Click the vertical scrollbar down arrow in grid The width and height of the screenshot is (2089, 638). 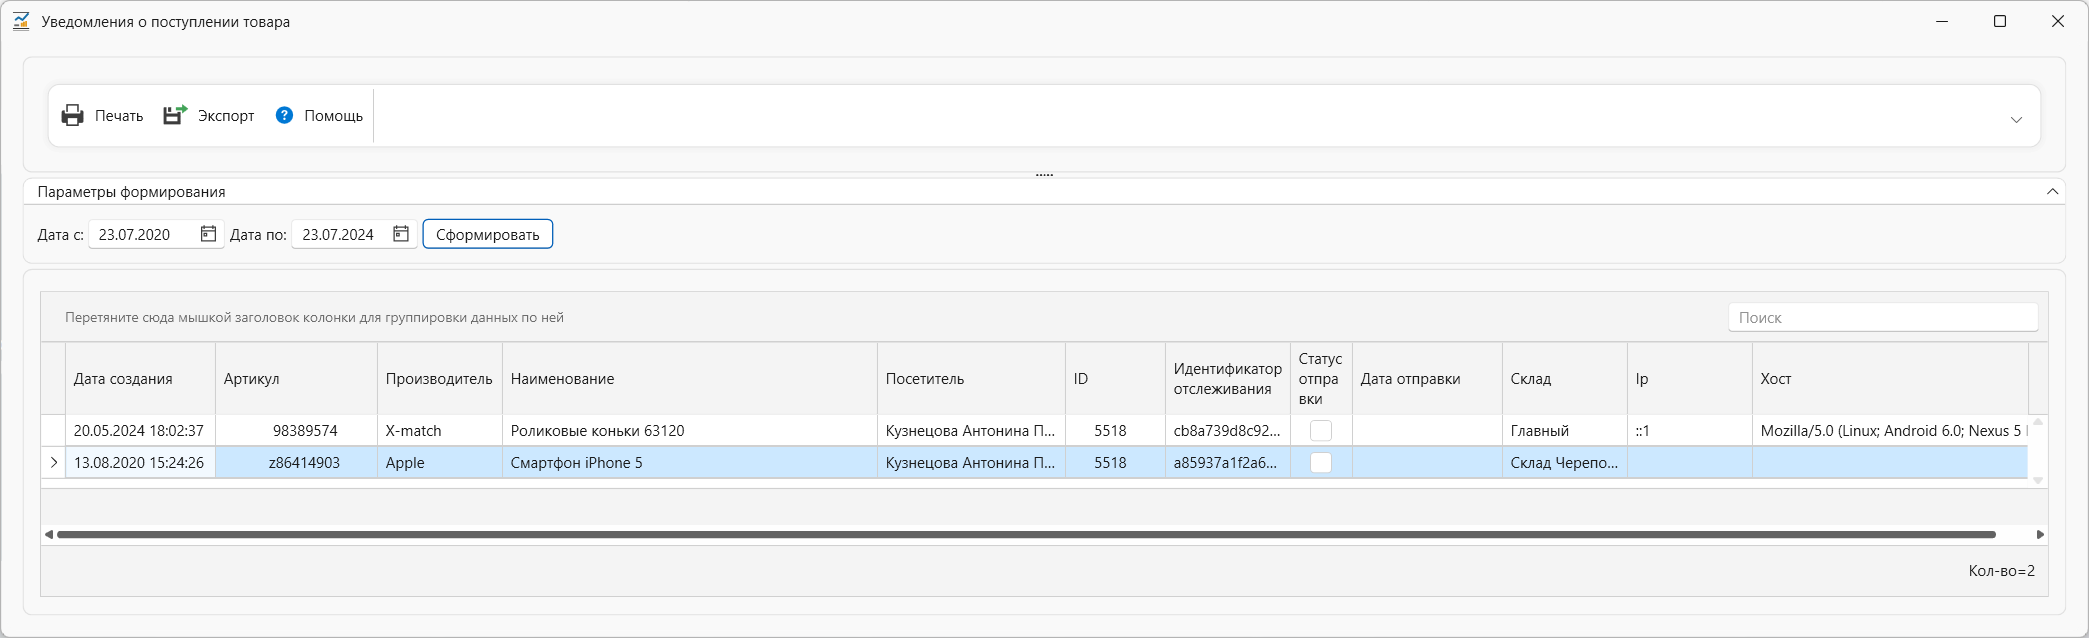2038,481
